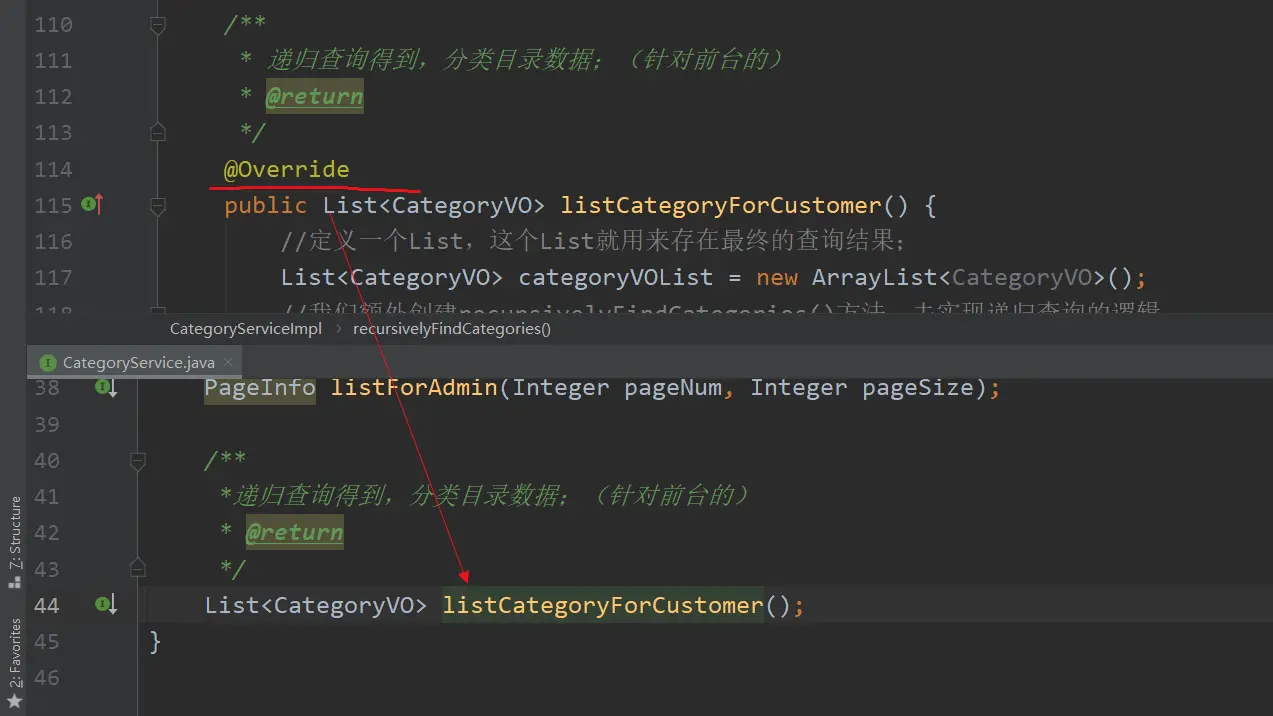This screenshot has width=1273, height=716.
Task: Click line number 116 in the gutter
Action: tap(53, 241)
